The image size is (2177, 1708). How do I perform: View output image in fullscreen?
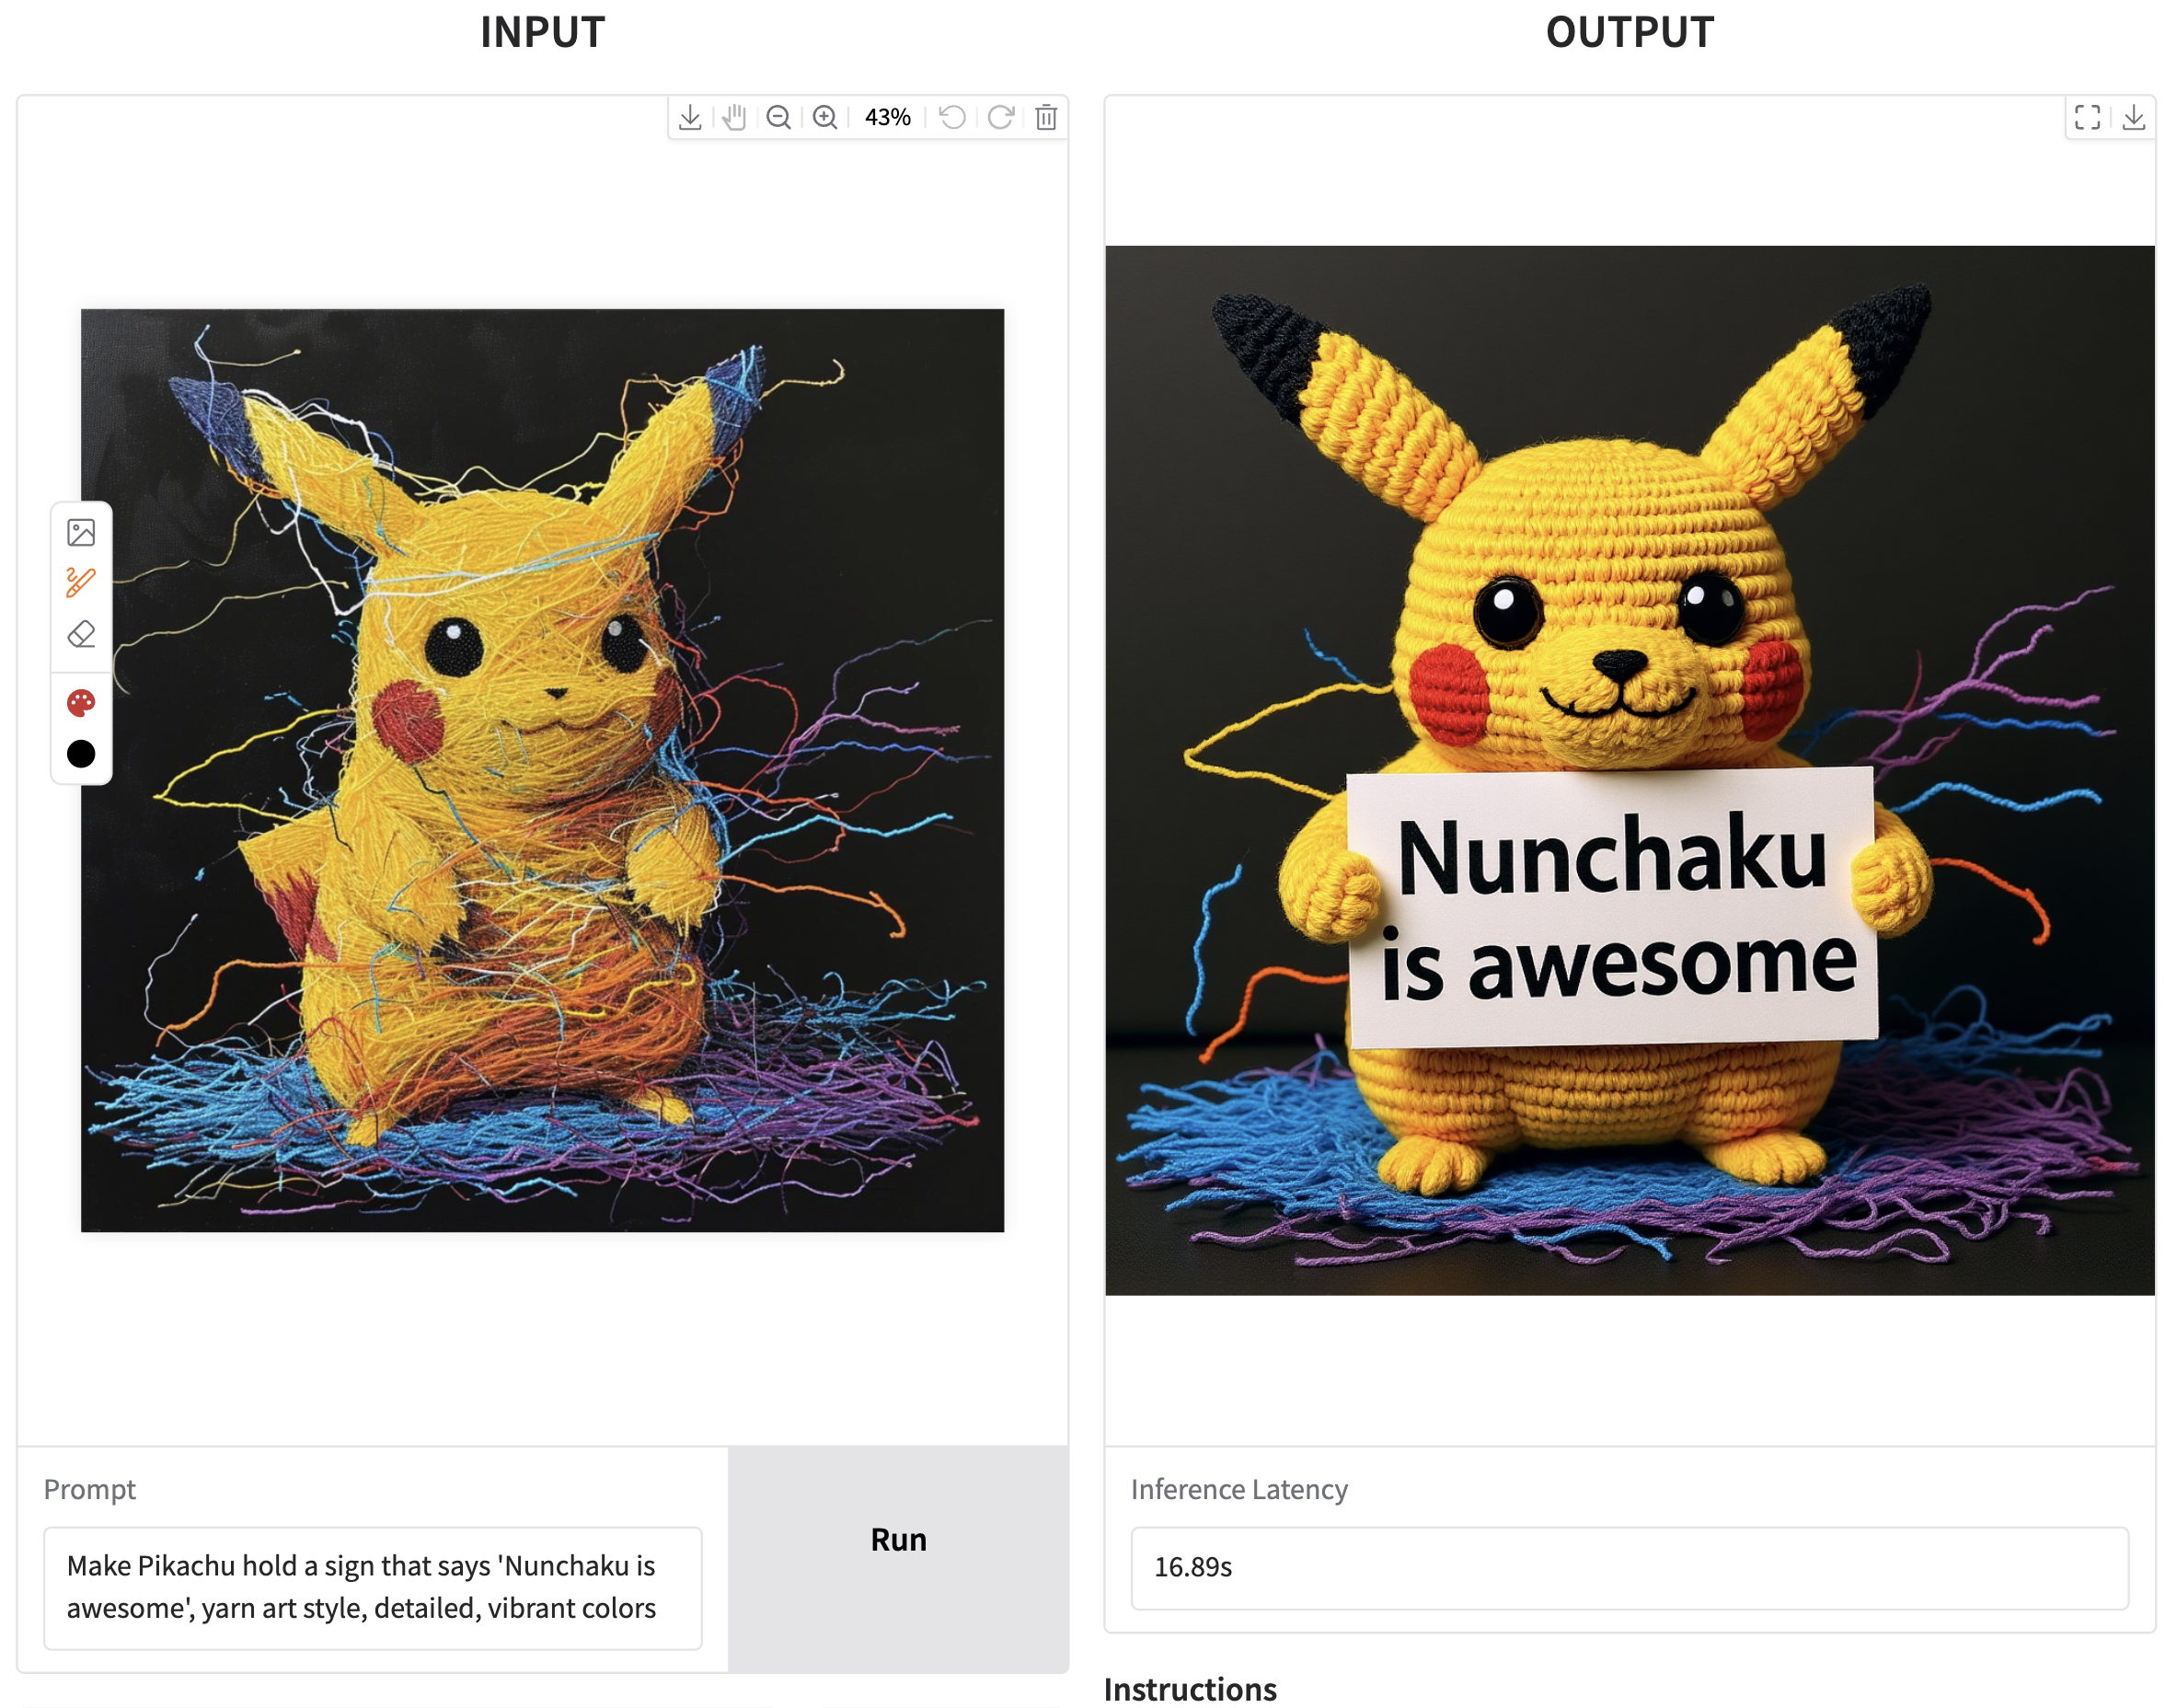[x=2088, y=118]
